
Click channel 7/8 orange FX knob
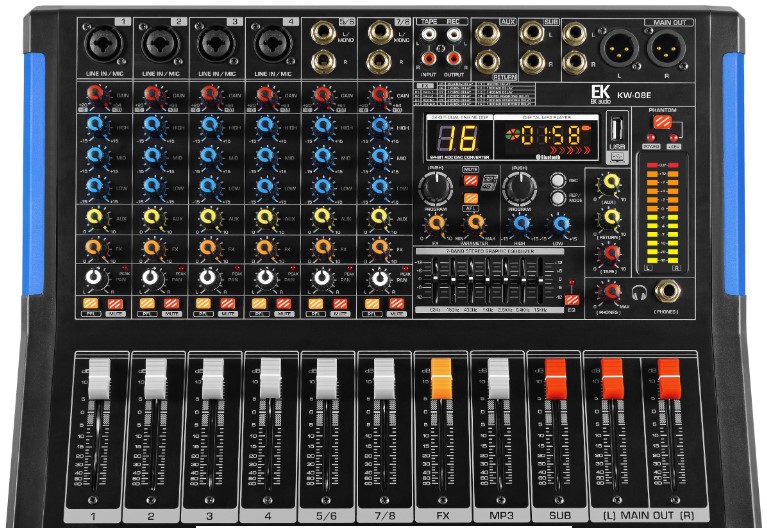tap(379, 248)
